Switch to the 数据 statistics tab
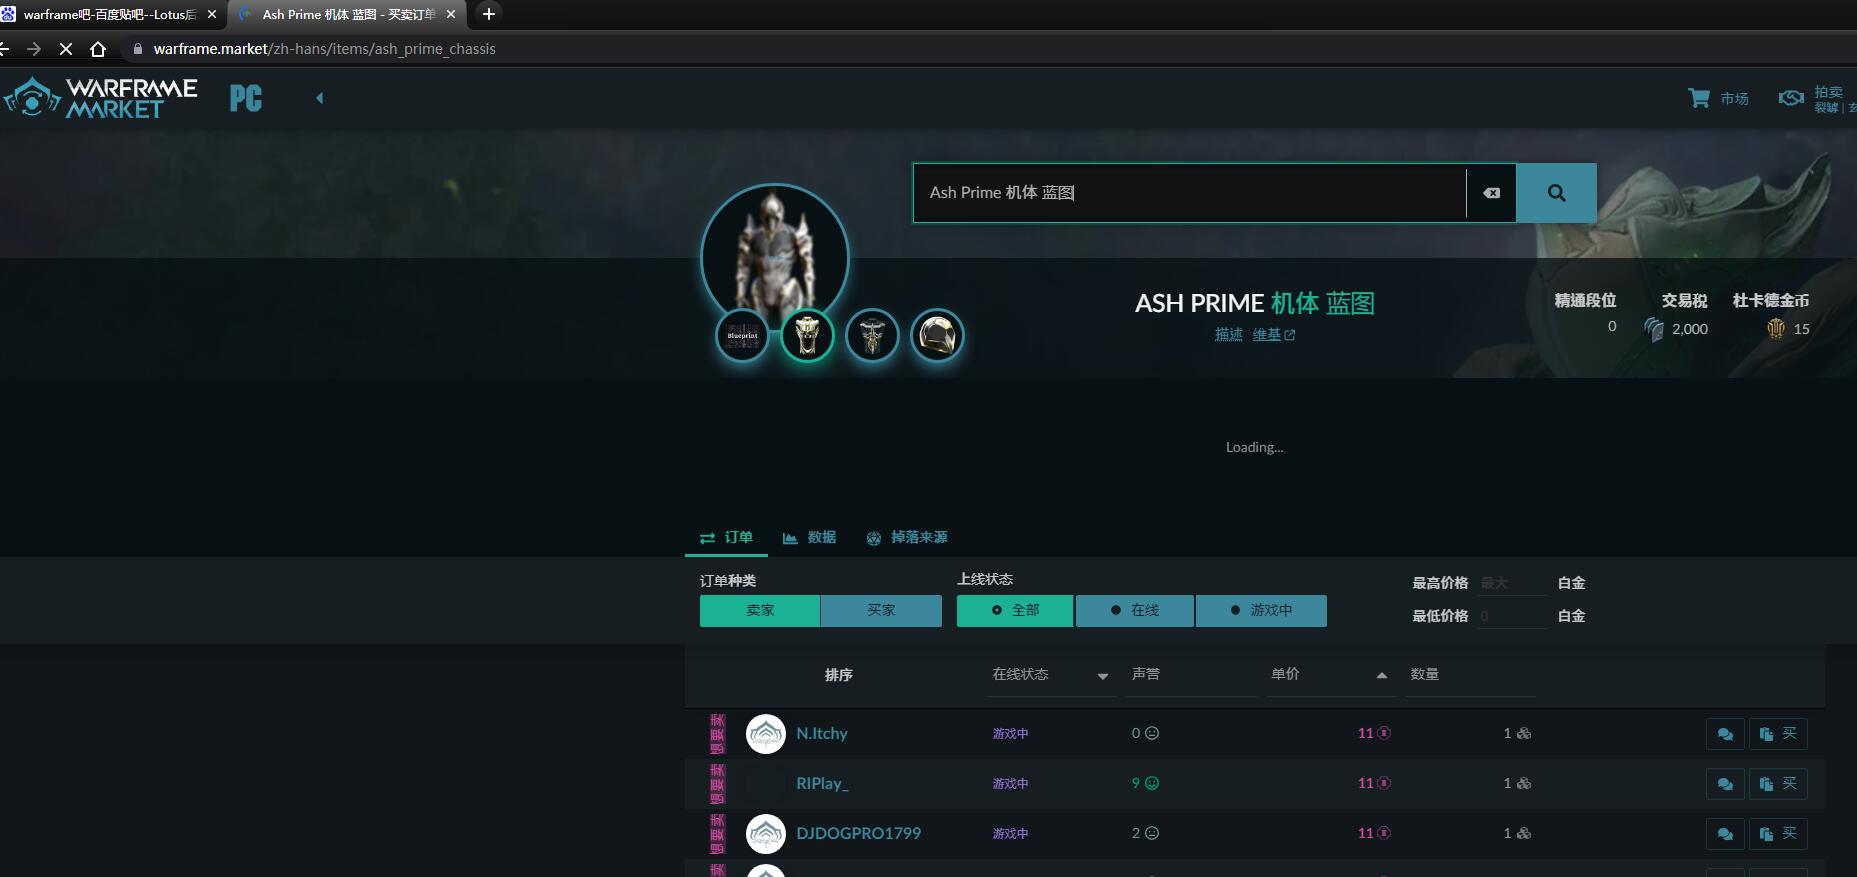This screenshot has width=1857, height=877. [809, 538]
